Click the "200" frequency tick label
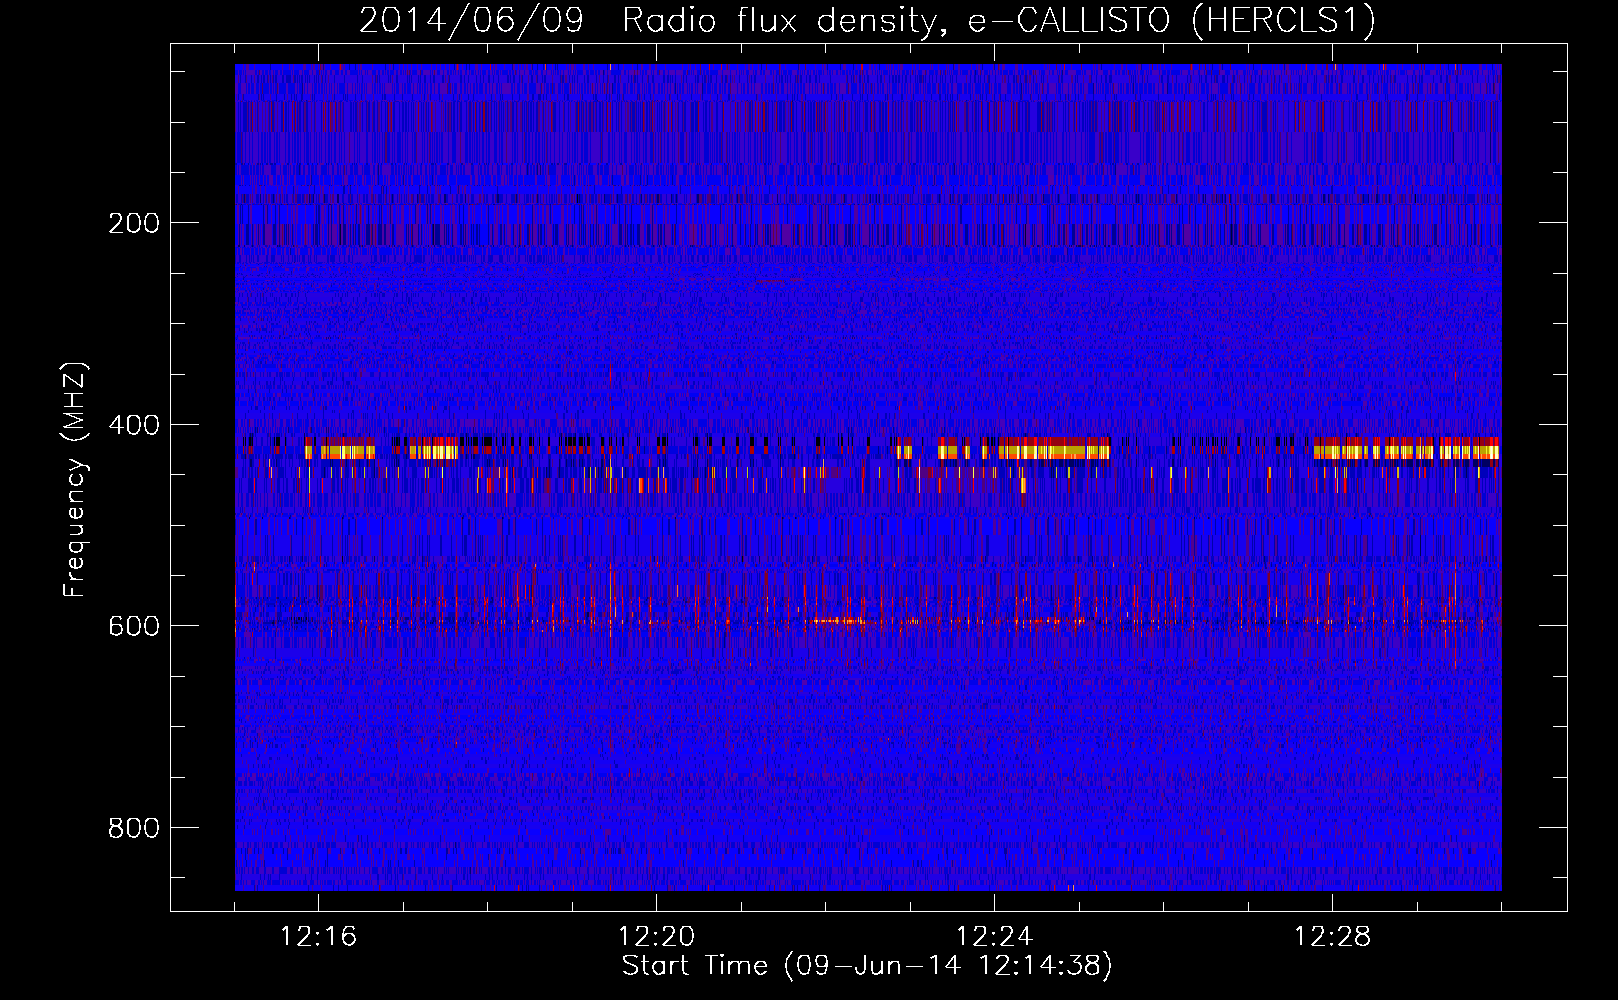The image size is (1618, 1000). pyautogui.click(x=134, y=223)
